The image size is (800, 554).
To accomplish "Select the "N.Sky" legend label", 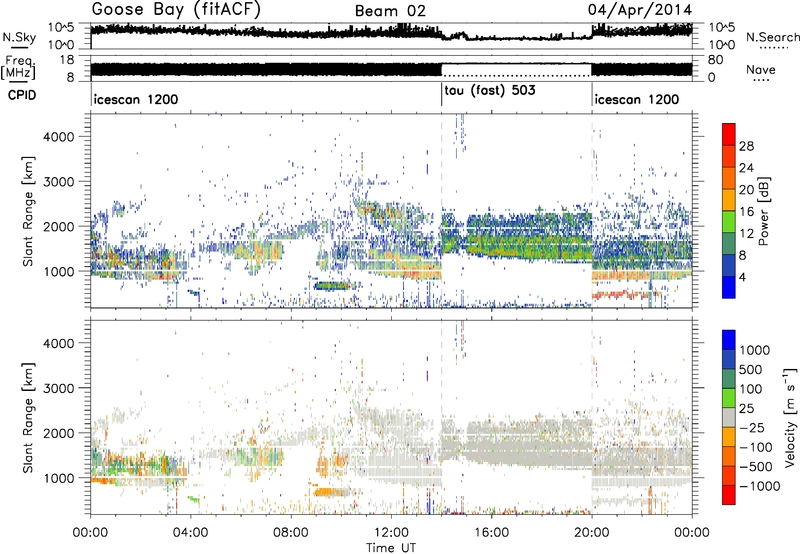I will pos(19,37).
